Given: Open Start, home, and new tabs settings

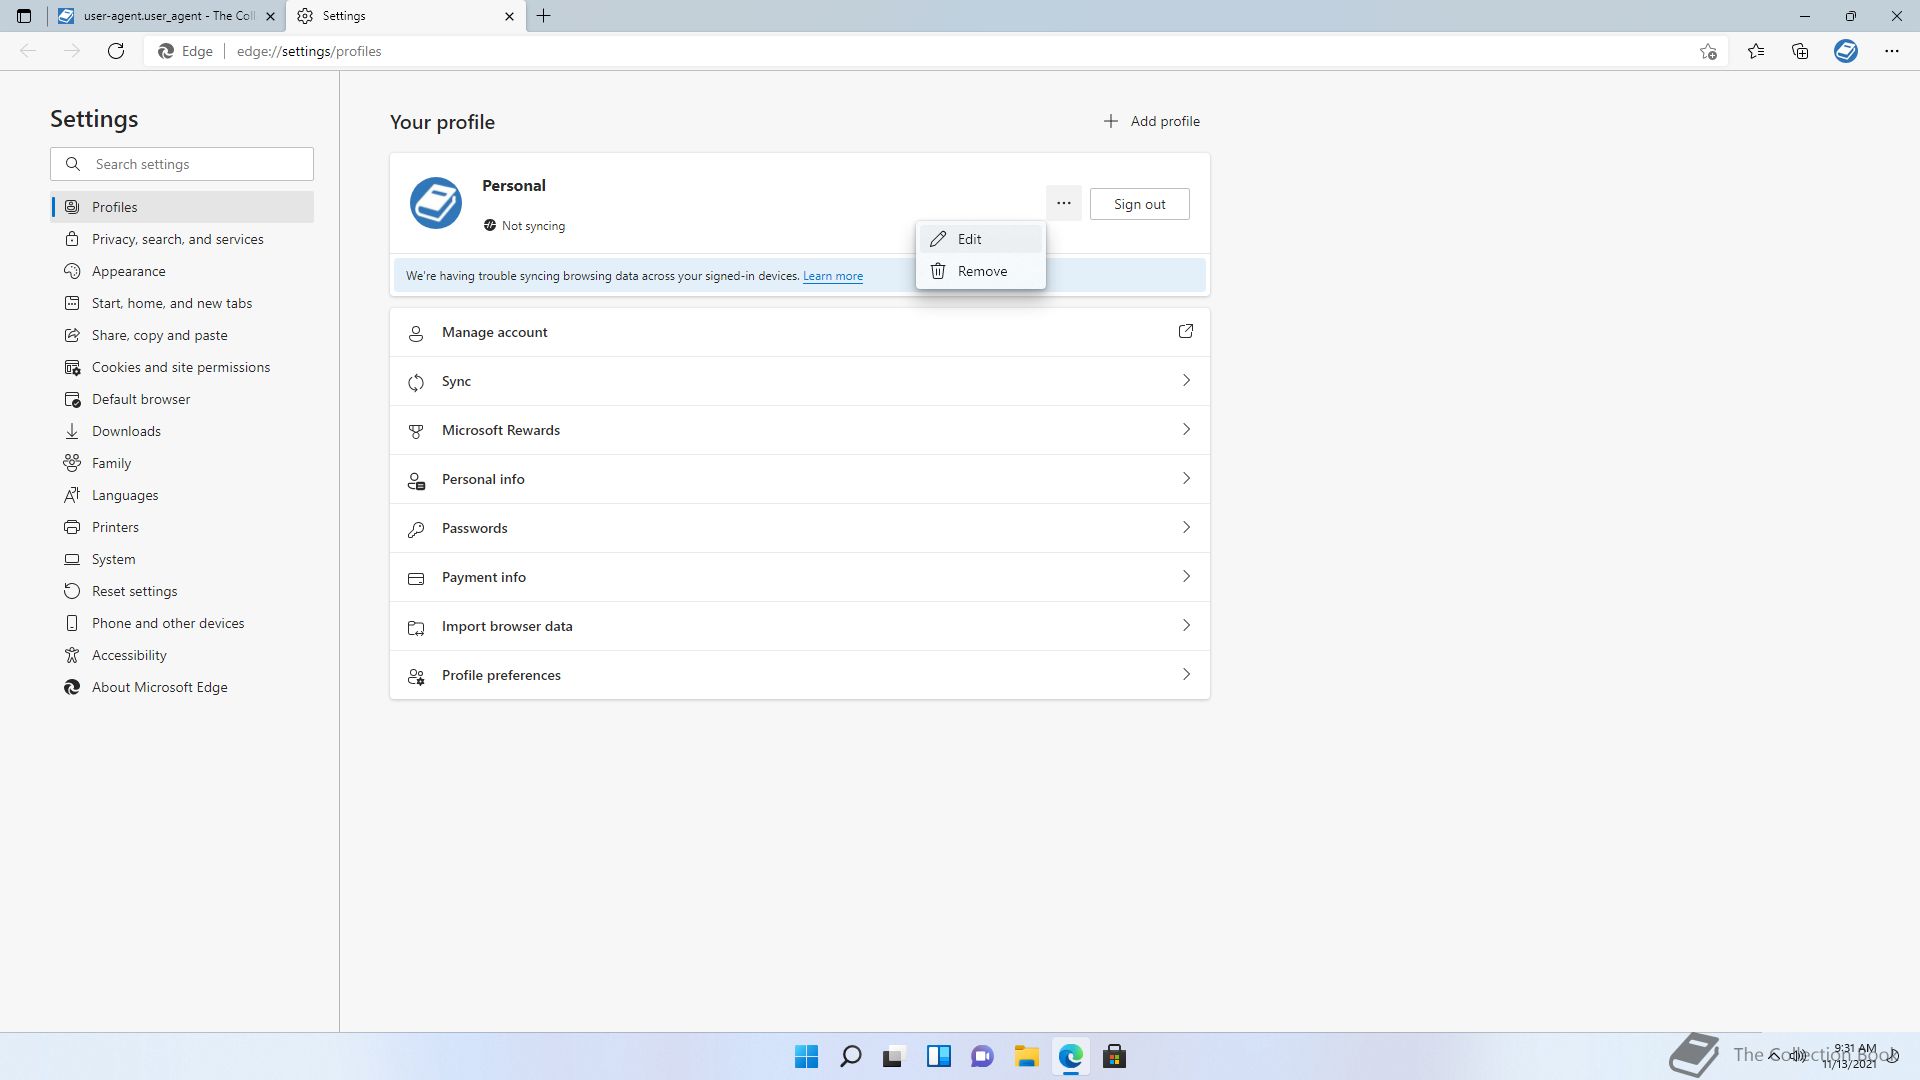Looking at the screenshot, I should (182, 303).
